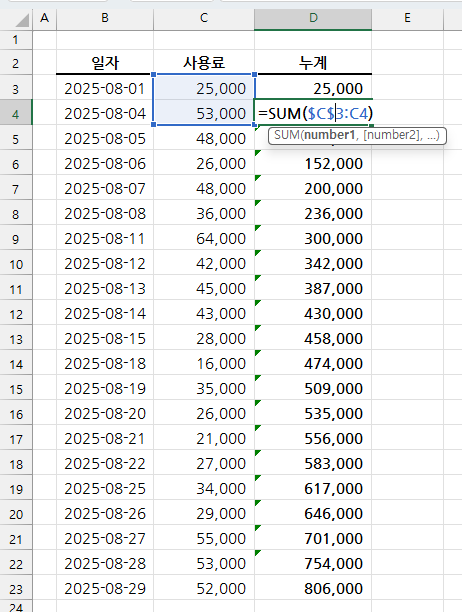Click date cell 2025-08-19
The image size is (462, 612).
105,388
